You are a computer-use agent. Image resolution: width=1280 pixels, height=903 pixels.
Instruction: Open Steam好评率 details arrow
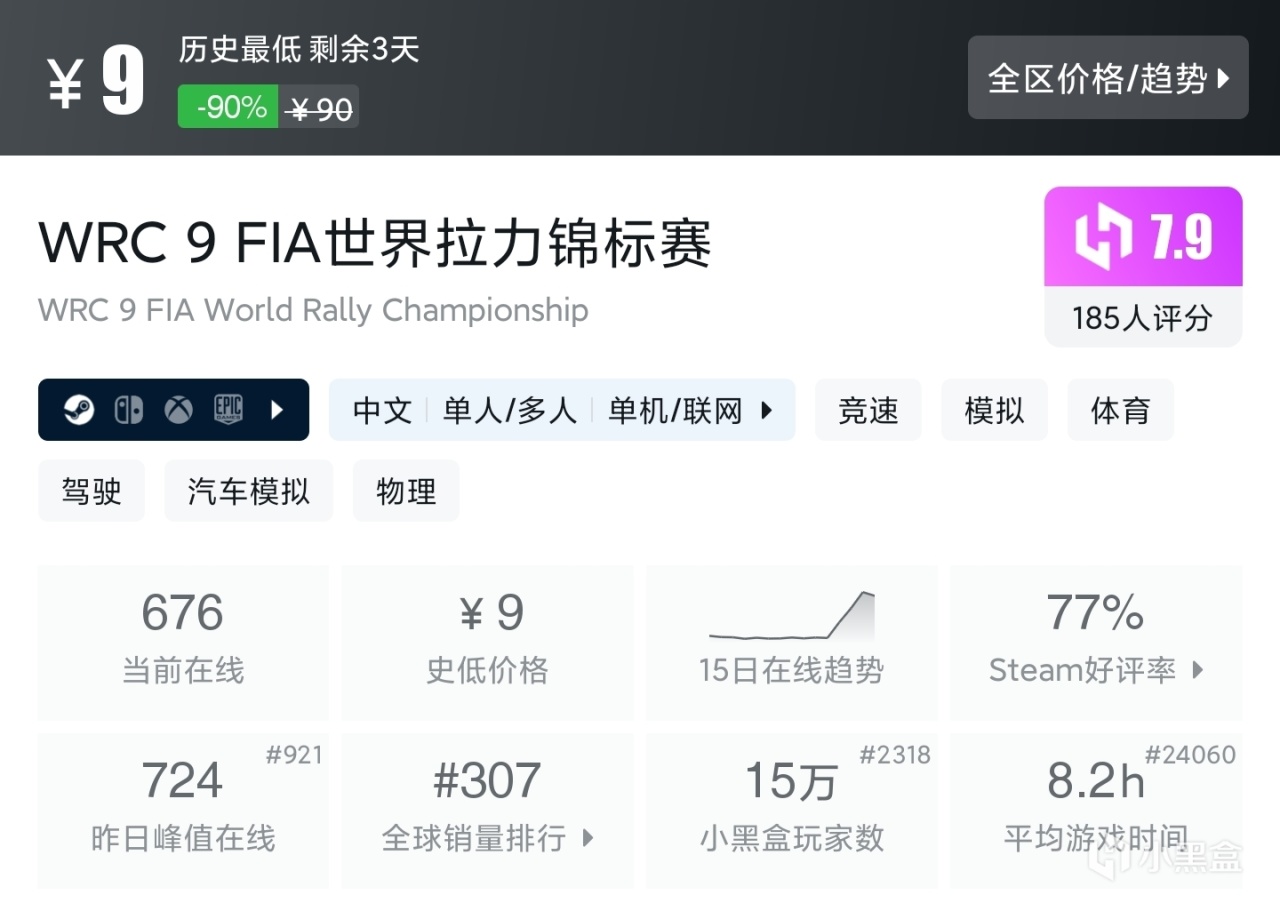1198,670
